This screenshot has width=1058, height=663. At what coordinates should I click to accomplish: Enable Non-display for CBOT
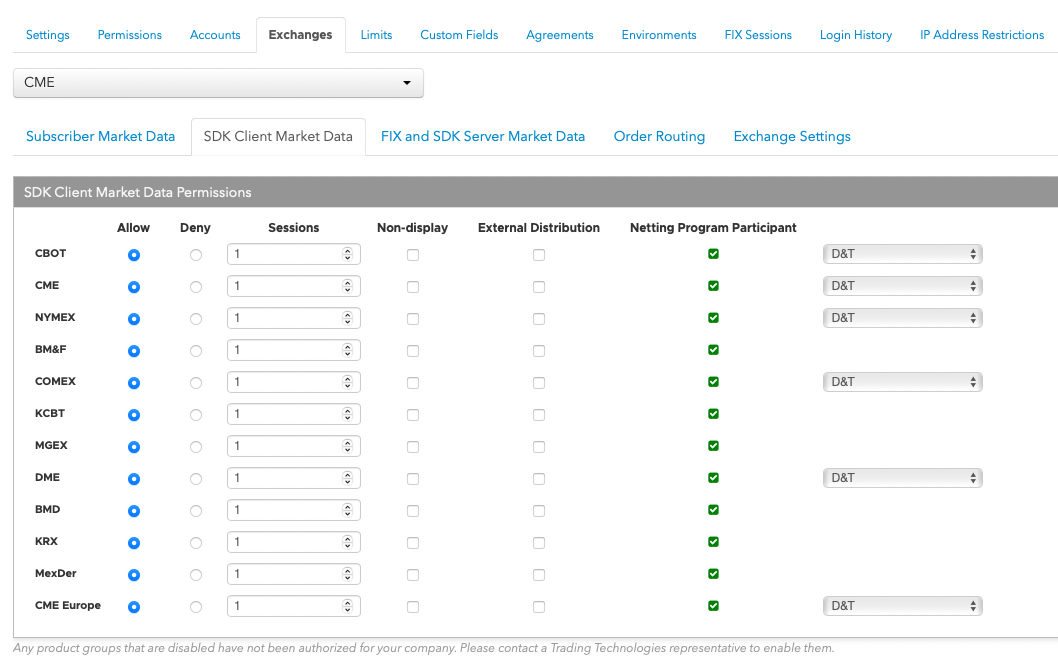[x=413, y=255]
